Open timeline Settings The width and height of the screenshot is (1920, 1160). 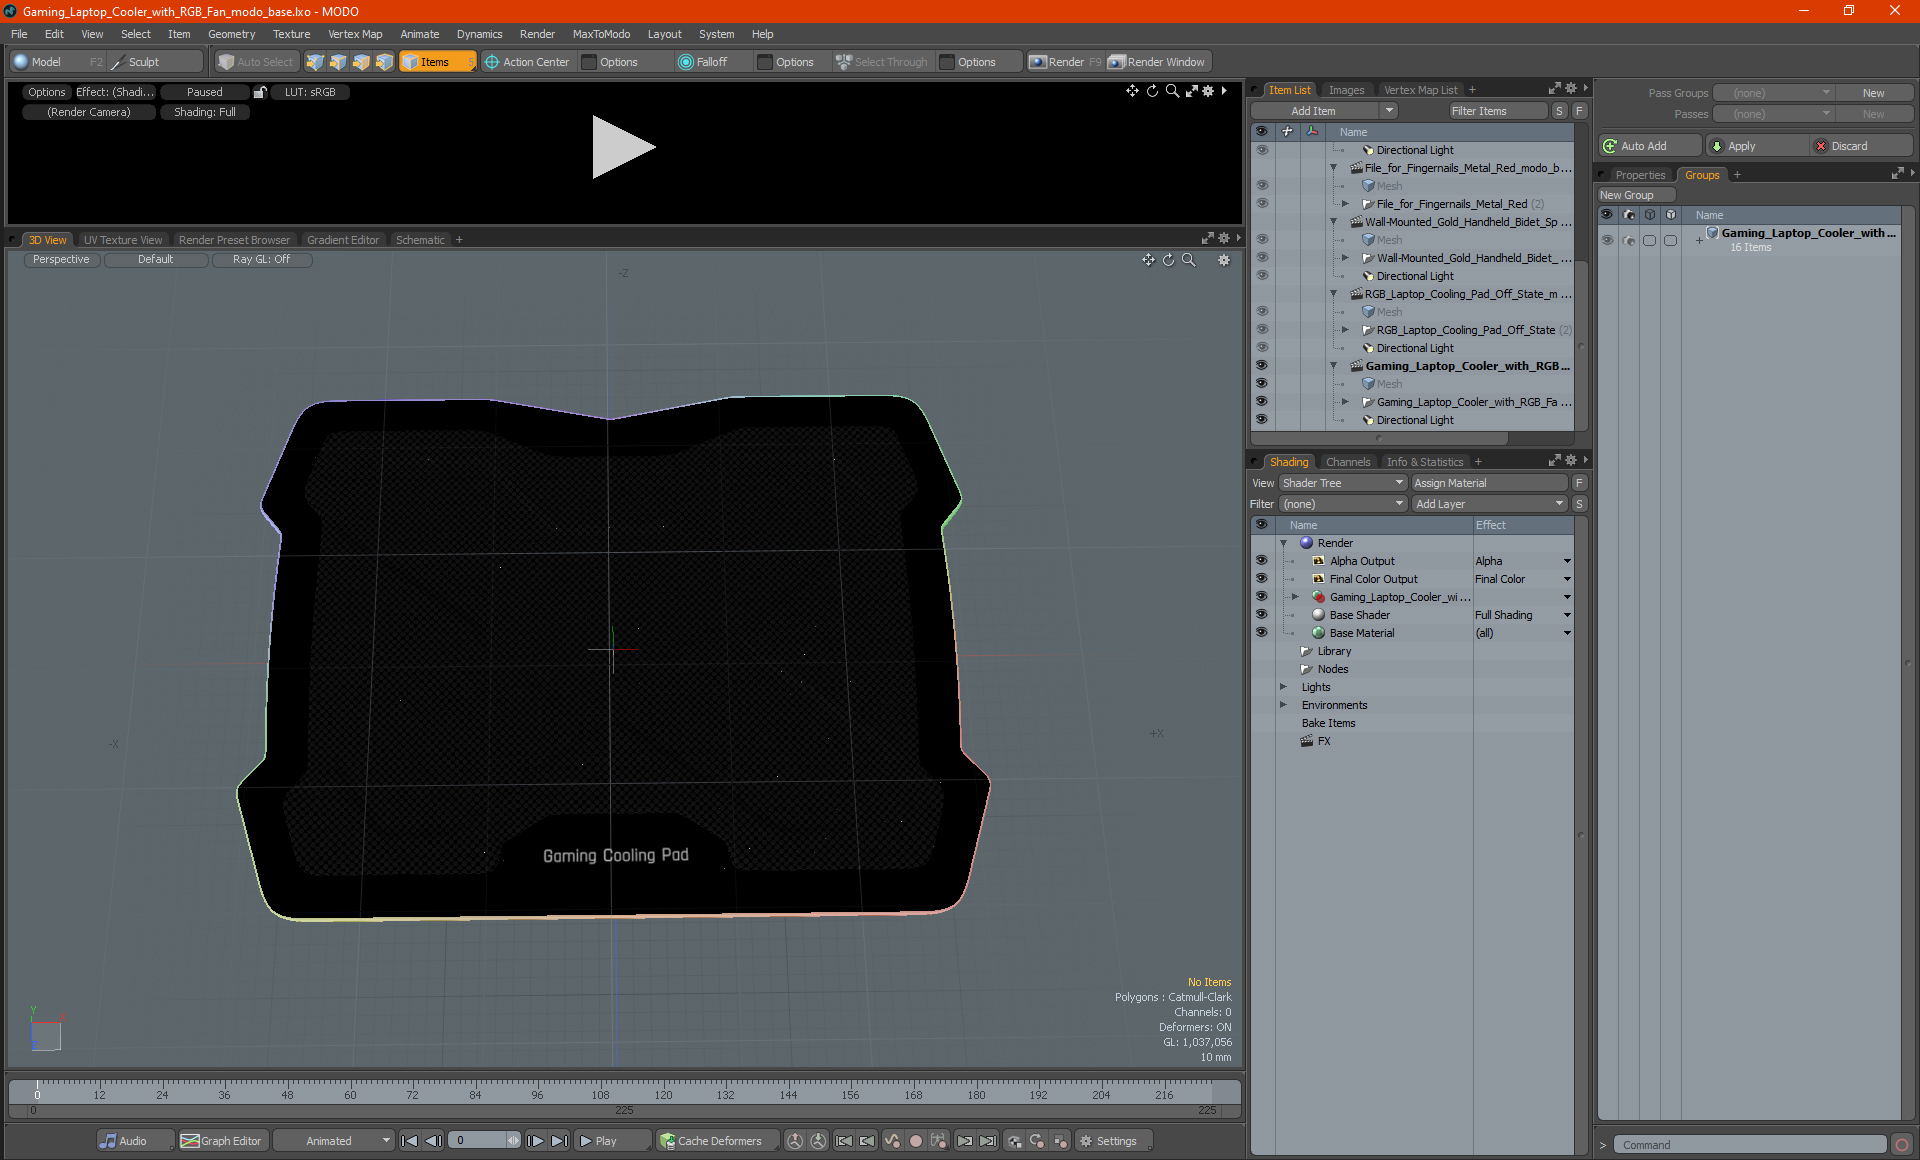coord(1115,1141)
